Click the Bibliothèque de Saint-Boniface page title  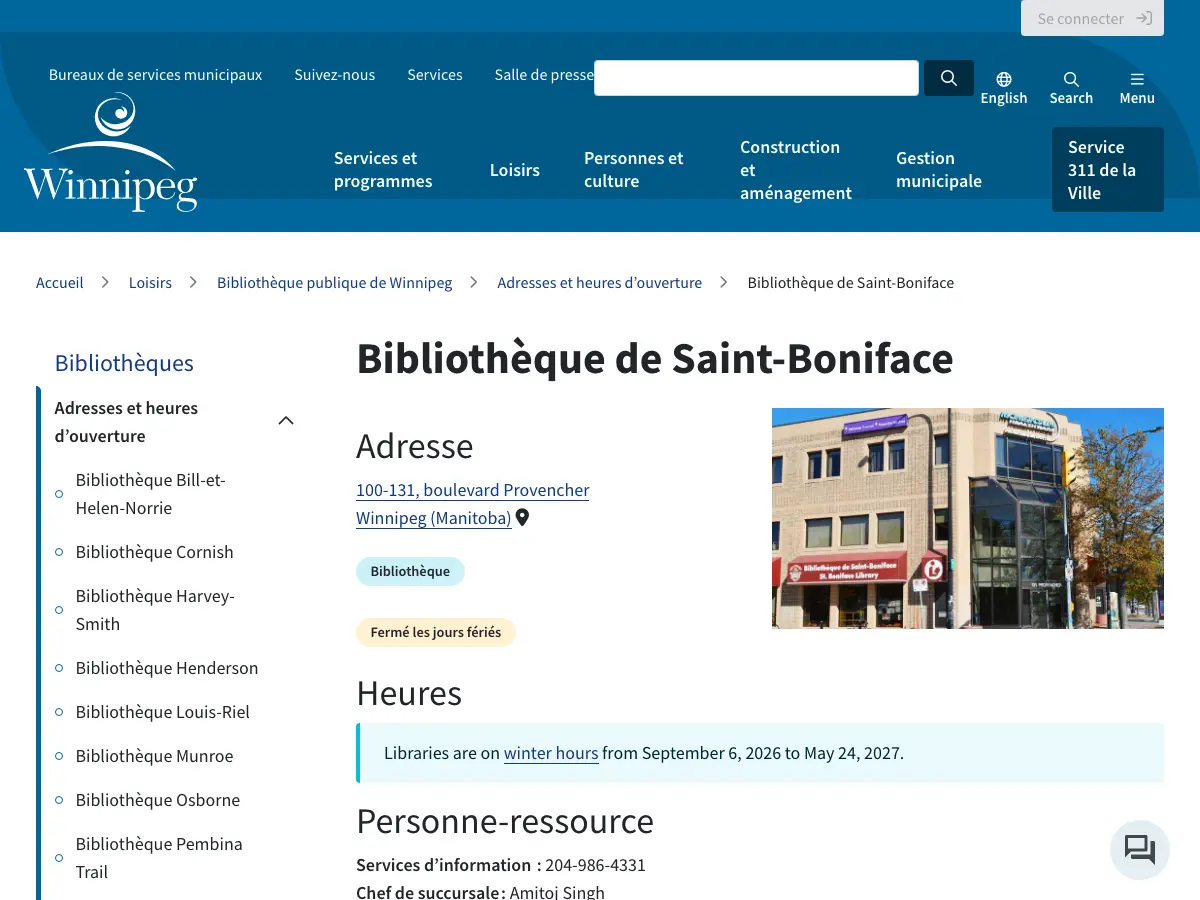point(655,359)
